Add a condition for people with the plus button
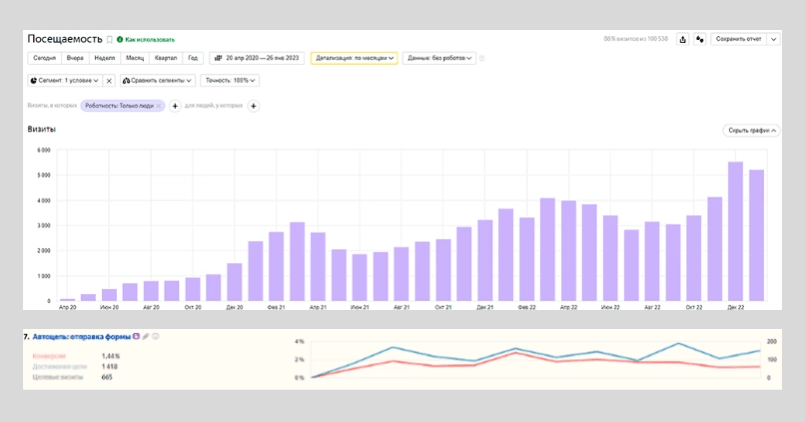 [253, 105]
